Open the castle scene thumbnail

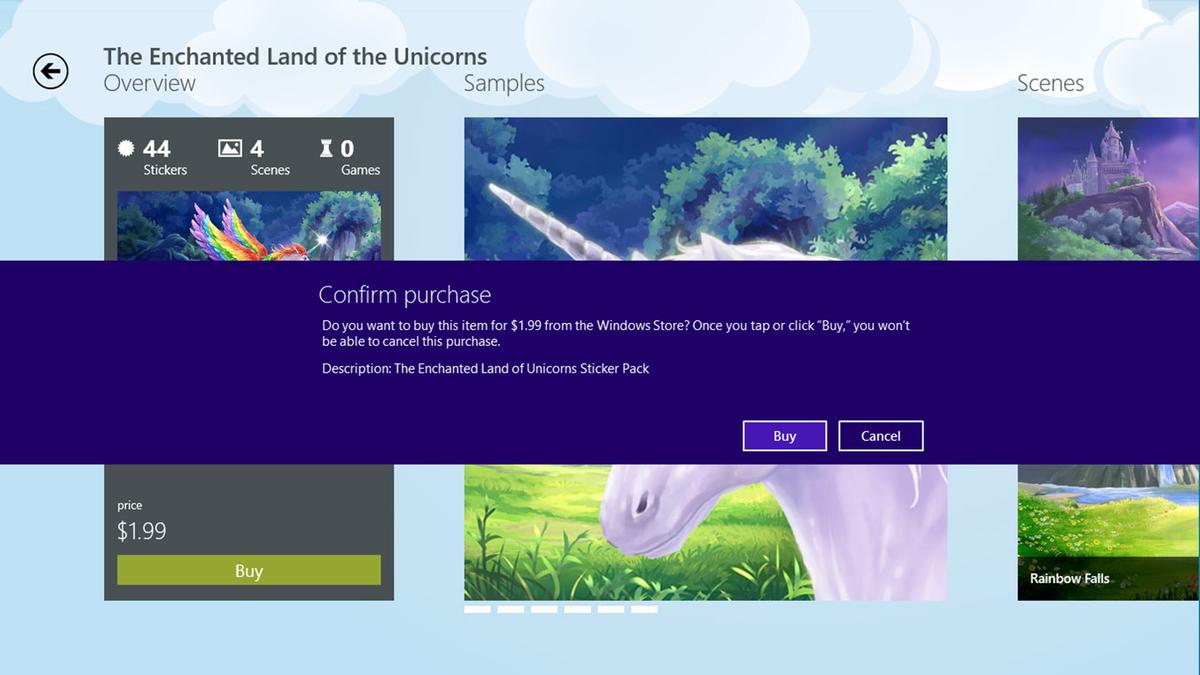[x=1109, y=189]
